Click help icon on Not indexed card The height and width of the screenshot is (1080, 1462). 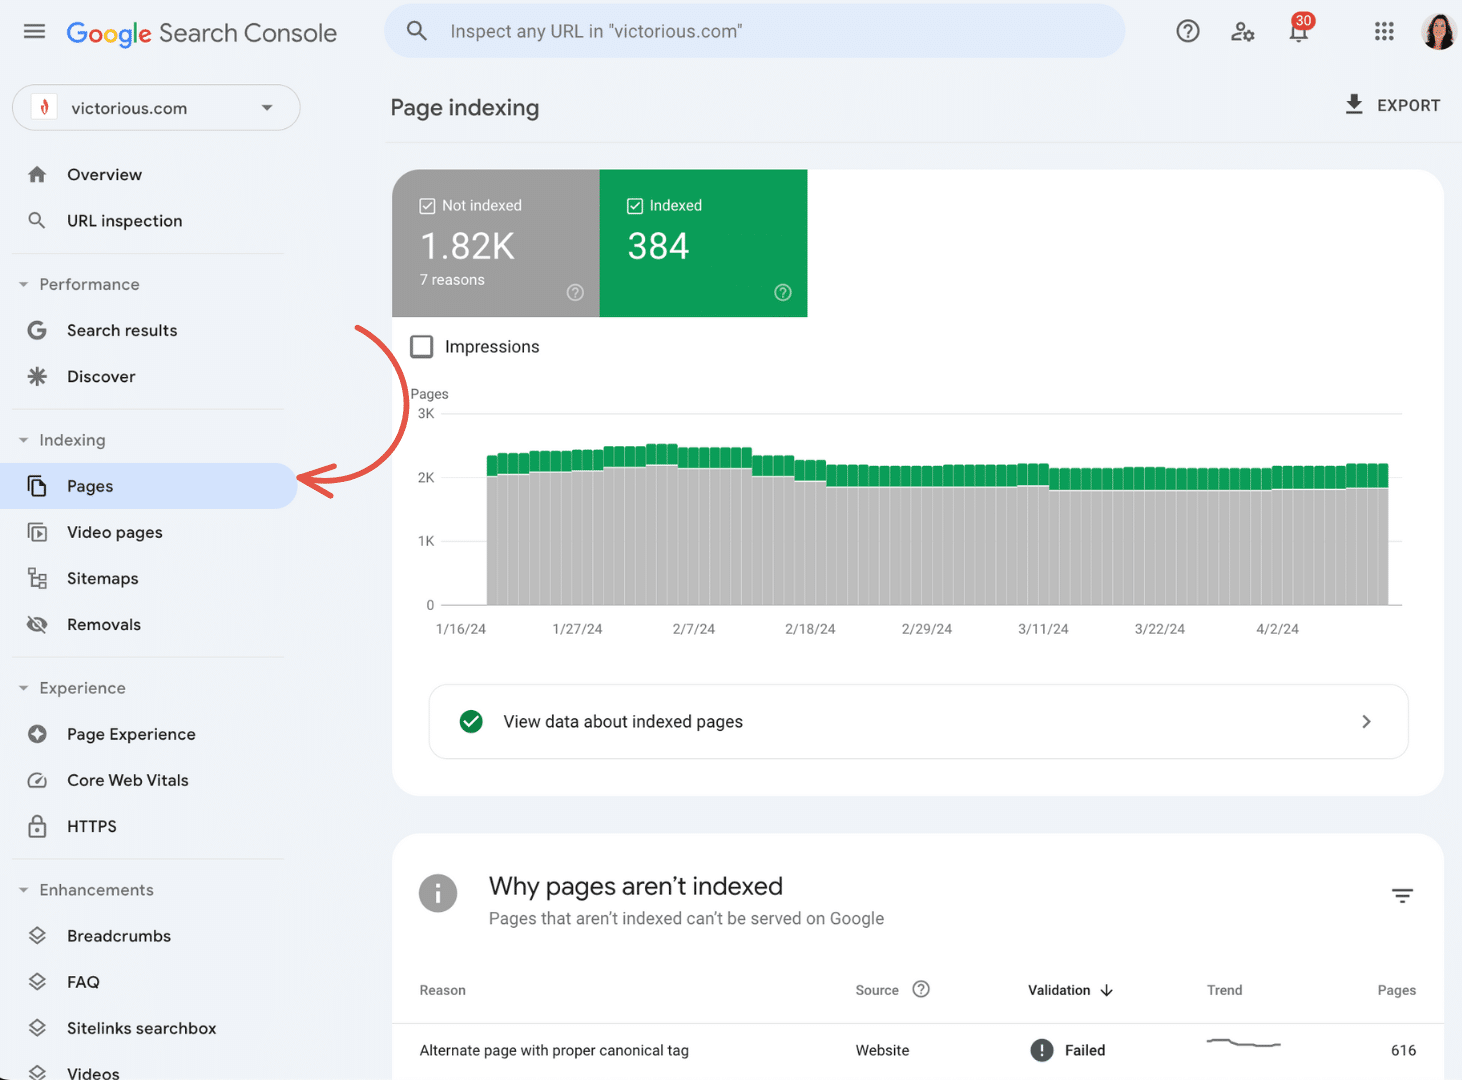[x=575, y=292]
